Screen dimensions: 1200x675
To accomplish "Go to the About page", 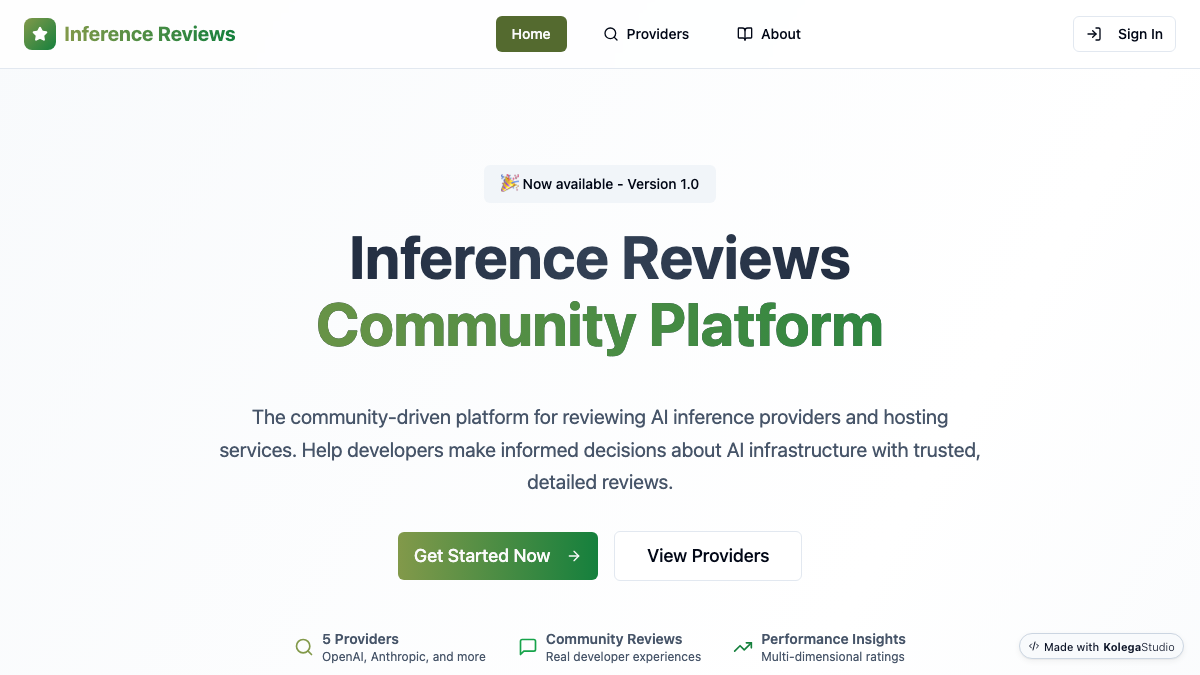I will [x=769, y=34].
